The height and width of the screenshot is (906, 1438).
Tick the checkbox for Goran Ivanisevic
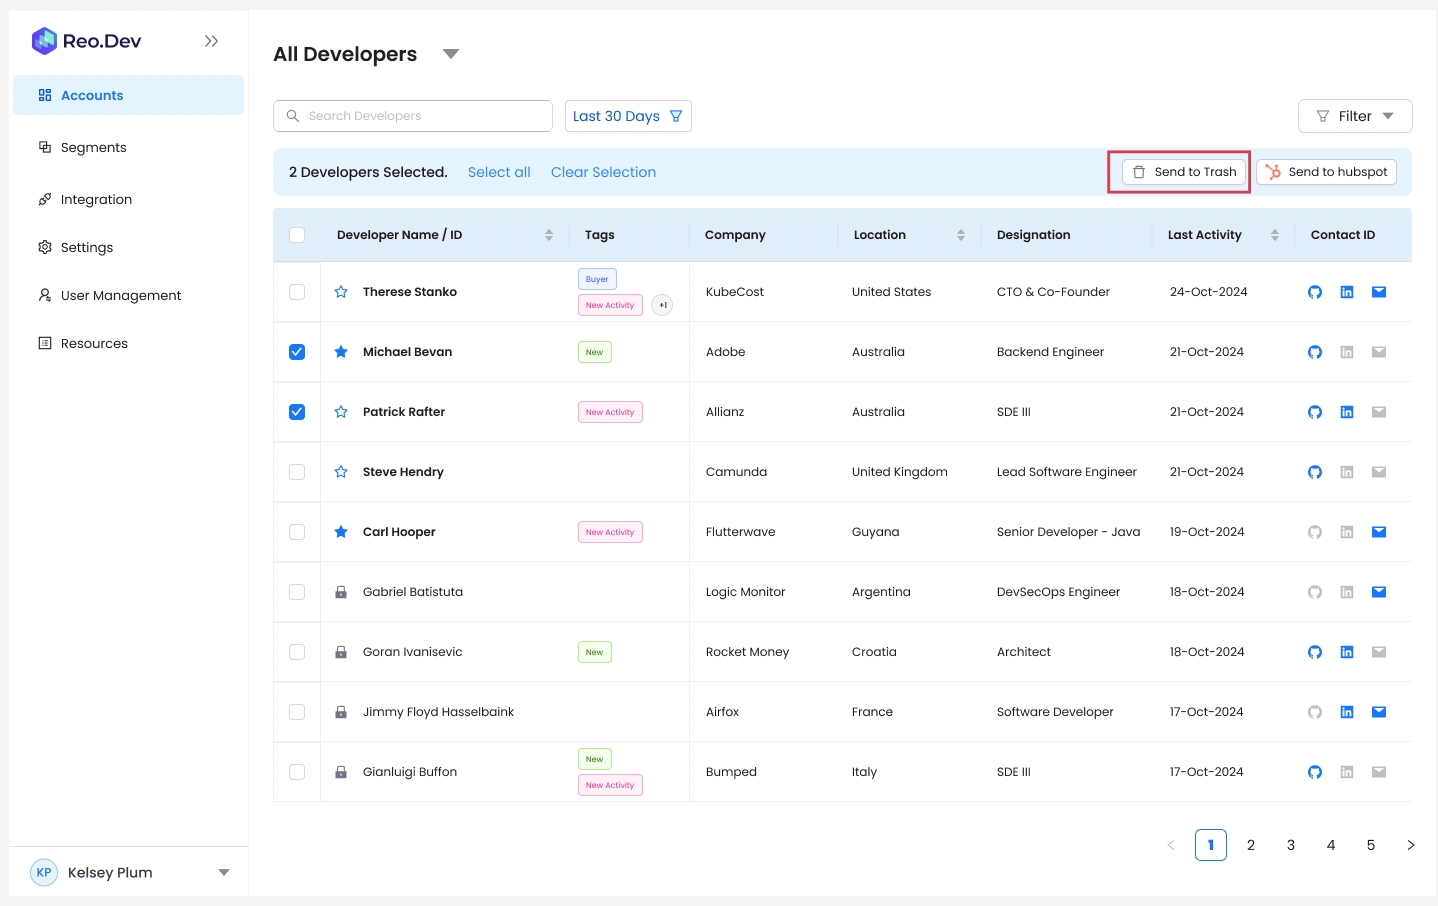[297, 652]
